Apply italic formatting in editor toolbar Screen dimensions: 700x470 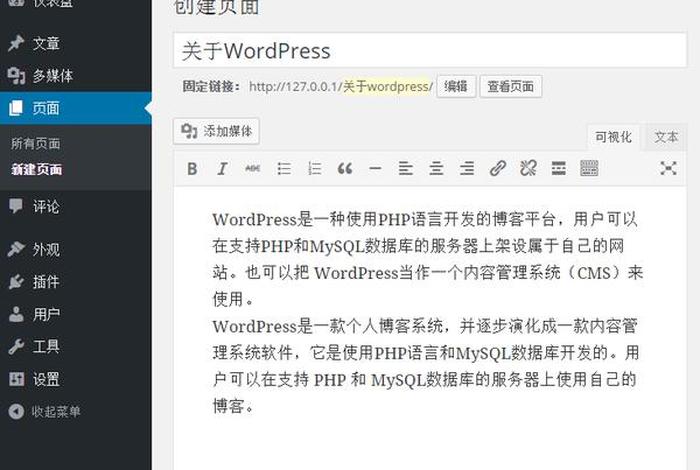[x=222, y=169]
